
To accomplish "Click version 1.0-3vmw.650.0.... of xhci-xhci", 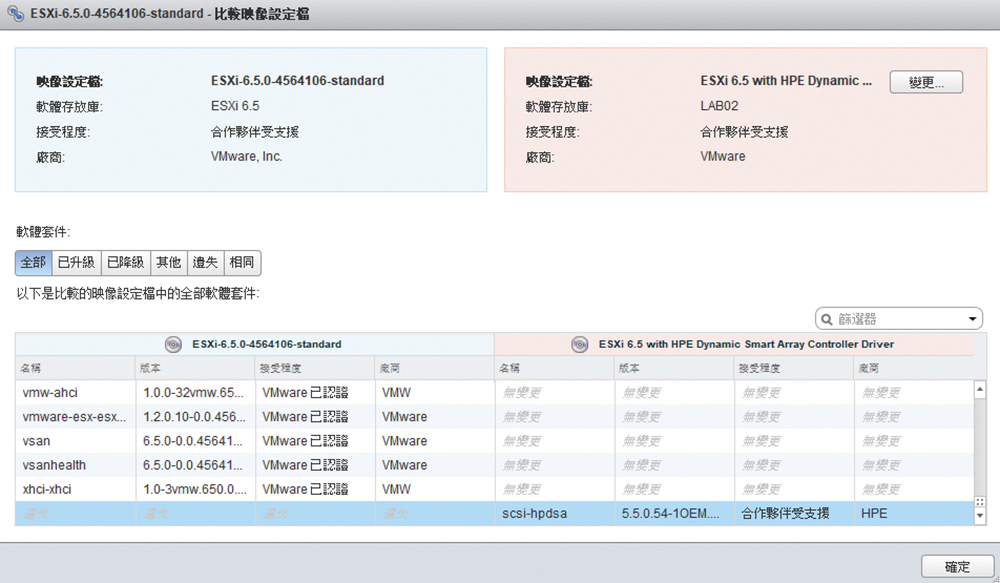I will 195,490.
